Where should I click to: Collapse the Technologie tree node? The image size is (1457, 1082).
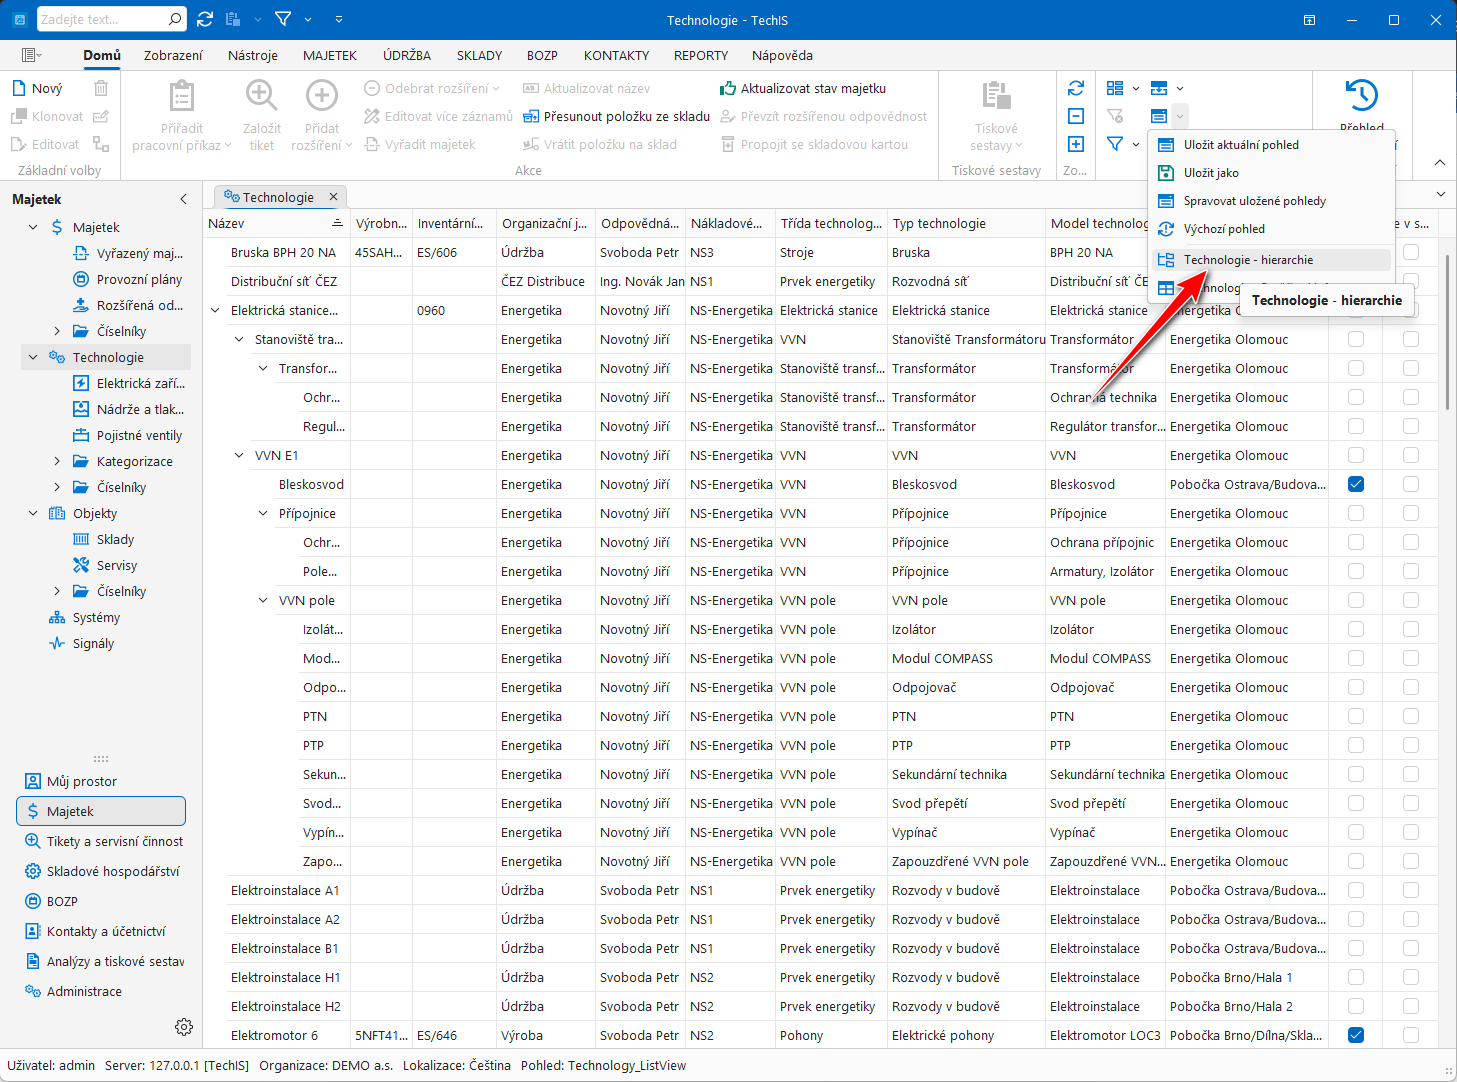pyautogui.click(x=33, y=357)
